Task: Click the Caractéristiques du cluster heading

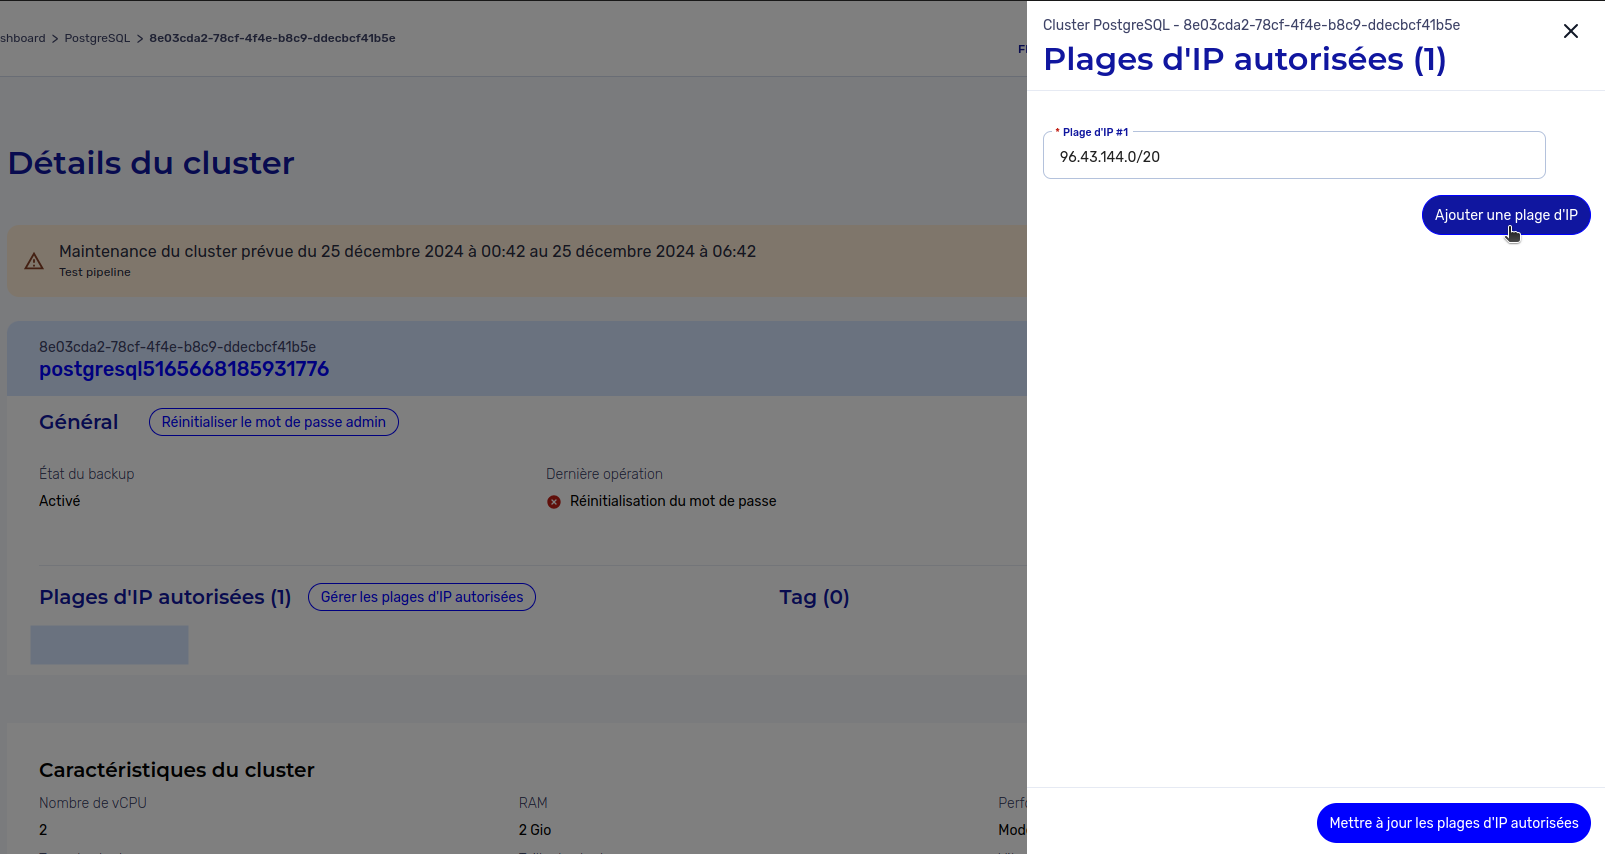Action: 177,770
